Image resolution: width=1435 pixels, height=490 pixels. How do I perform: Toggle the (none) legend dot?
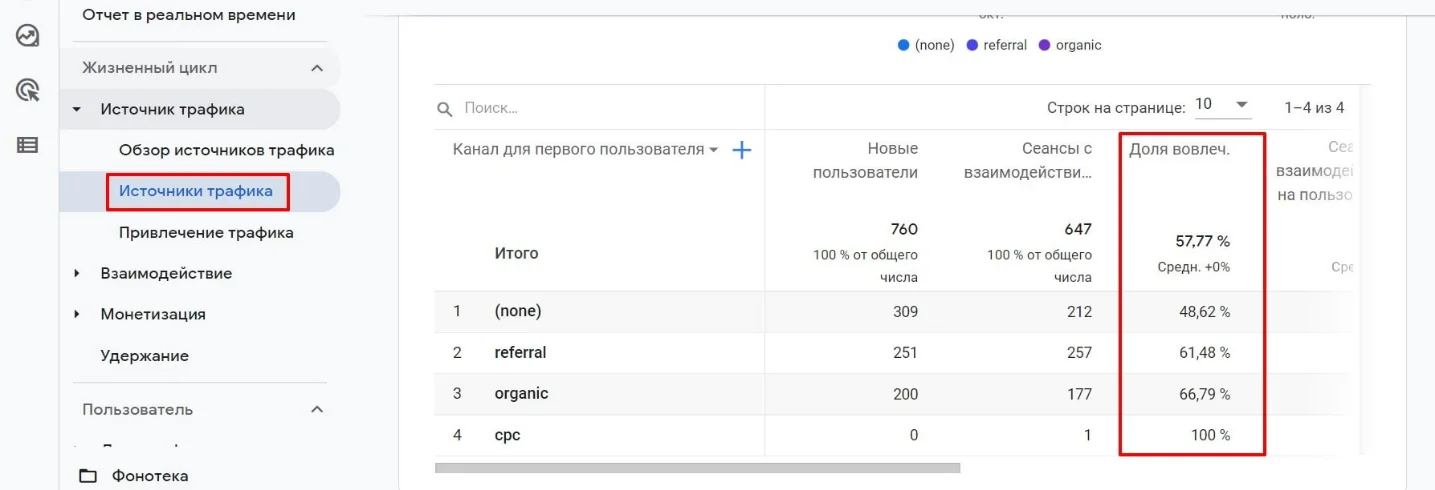click(x=904, y=45)
